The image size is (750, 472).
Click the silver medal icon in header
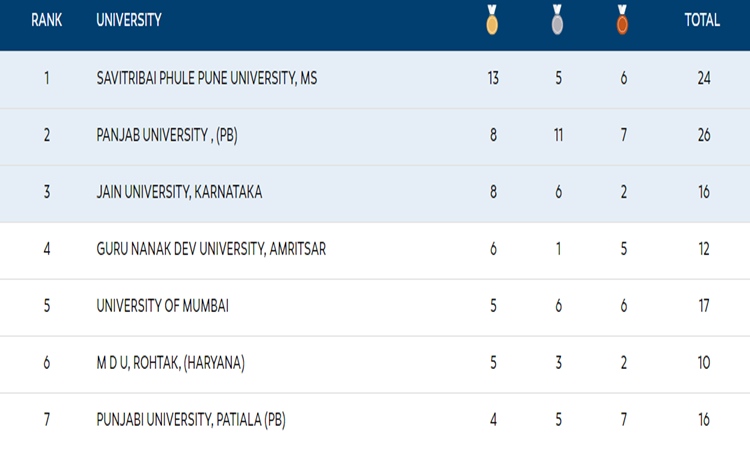(557, 20)
